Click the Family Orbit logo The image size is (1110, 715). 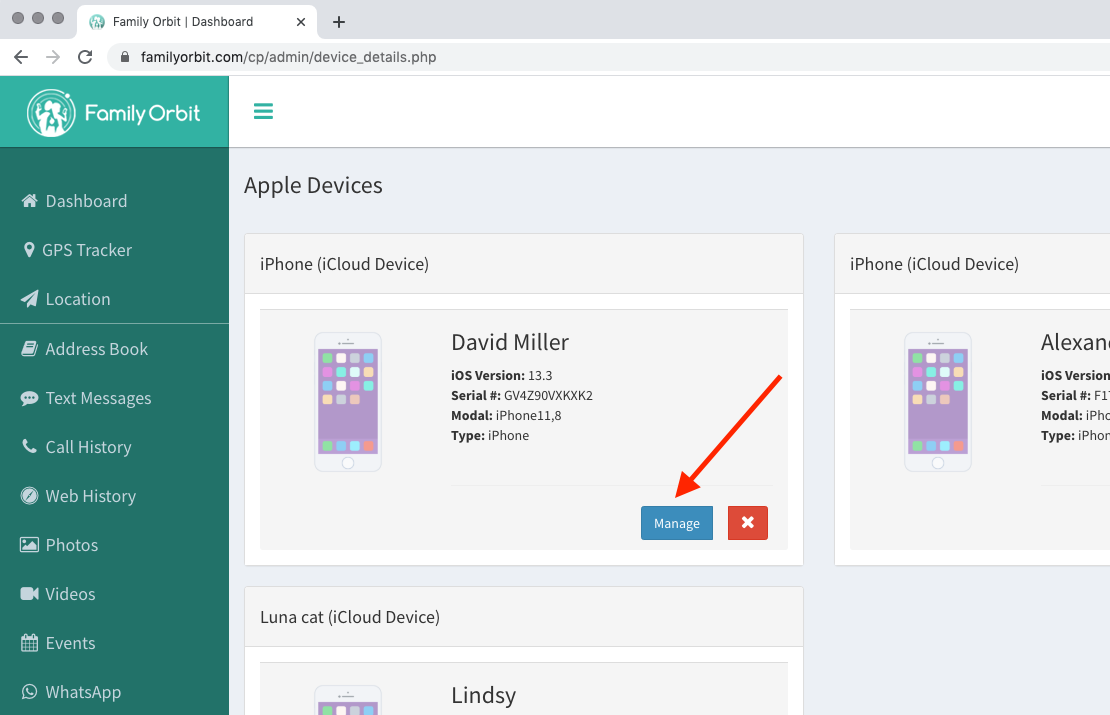[114, 113]
